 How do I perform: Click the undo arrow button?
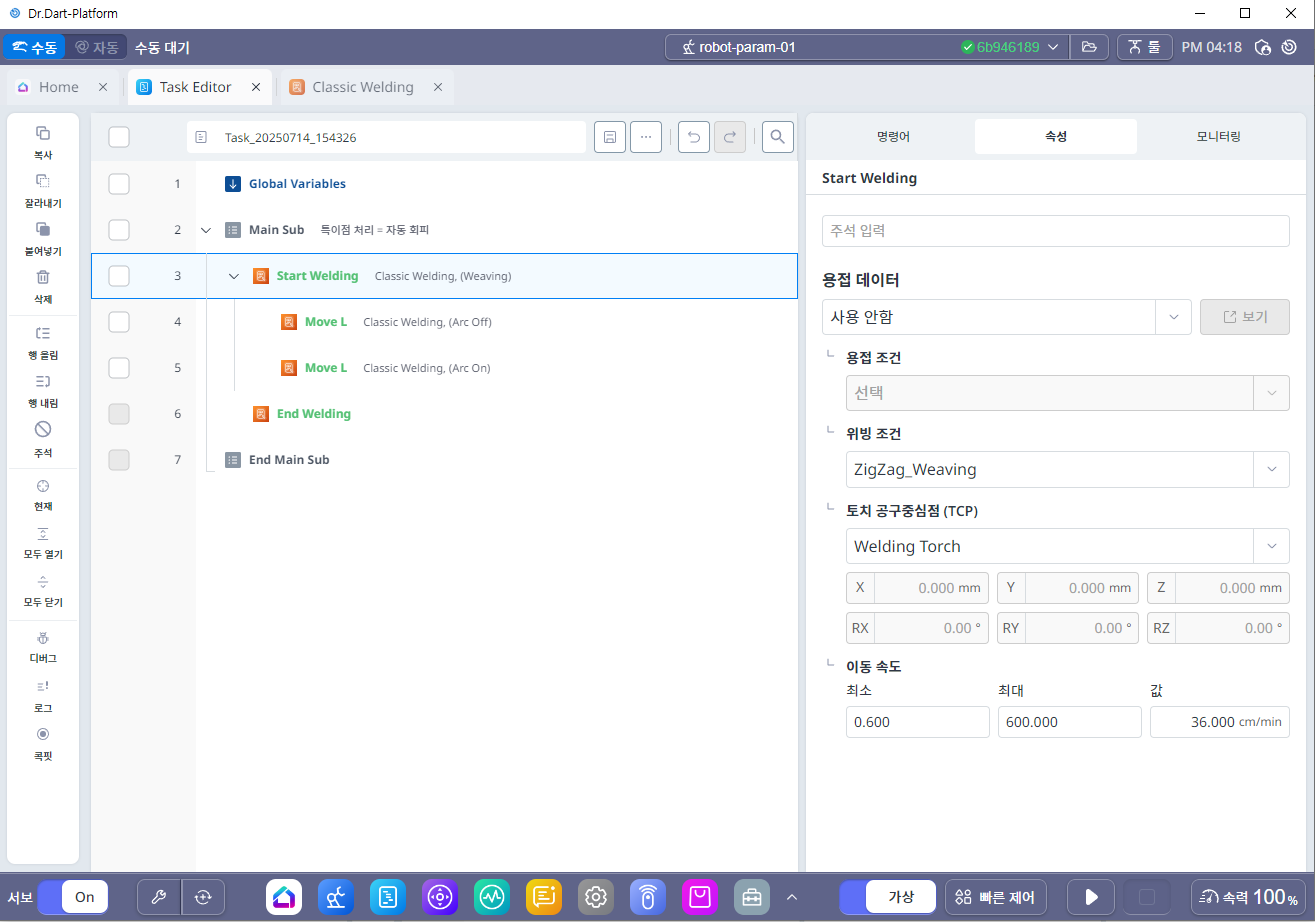[694, 137]
